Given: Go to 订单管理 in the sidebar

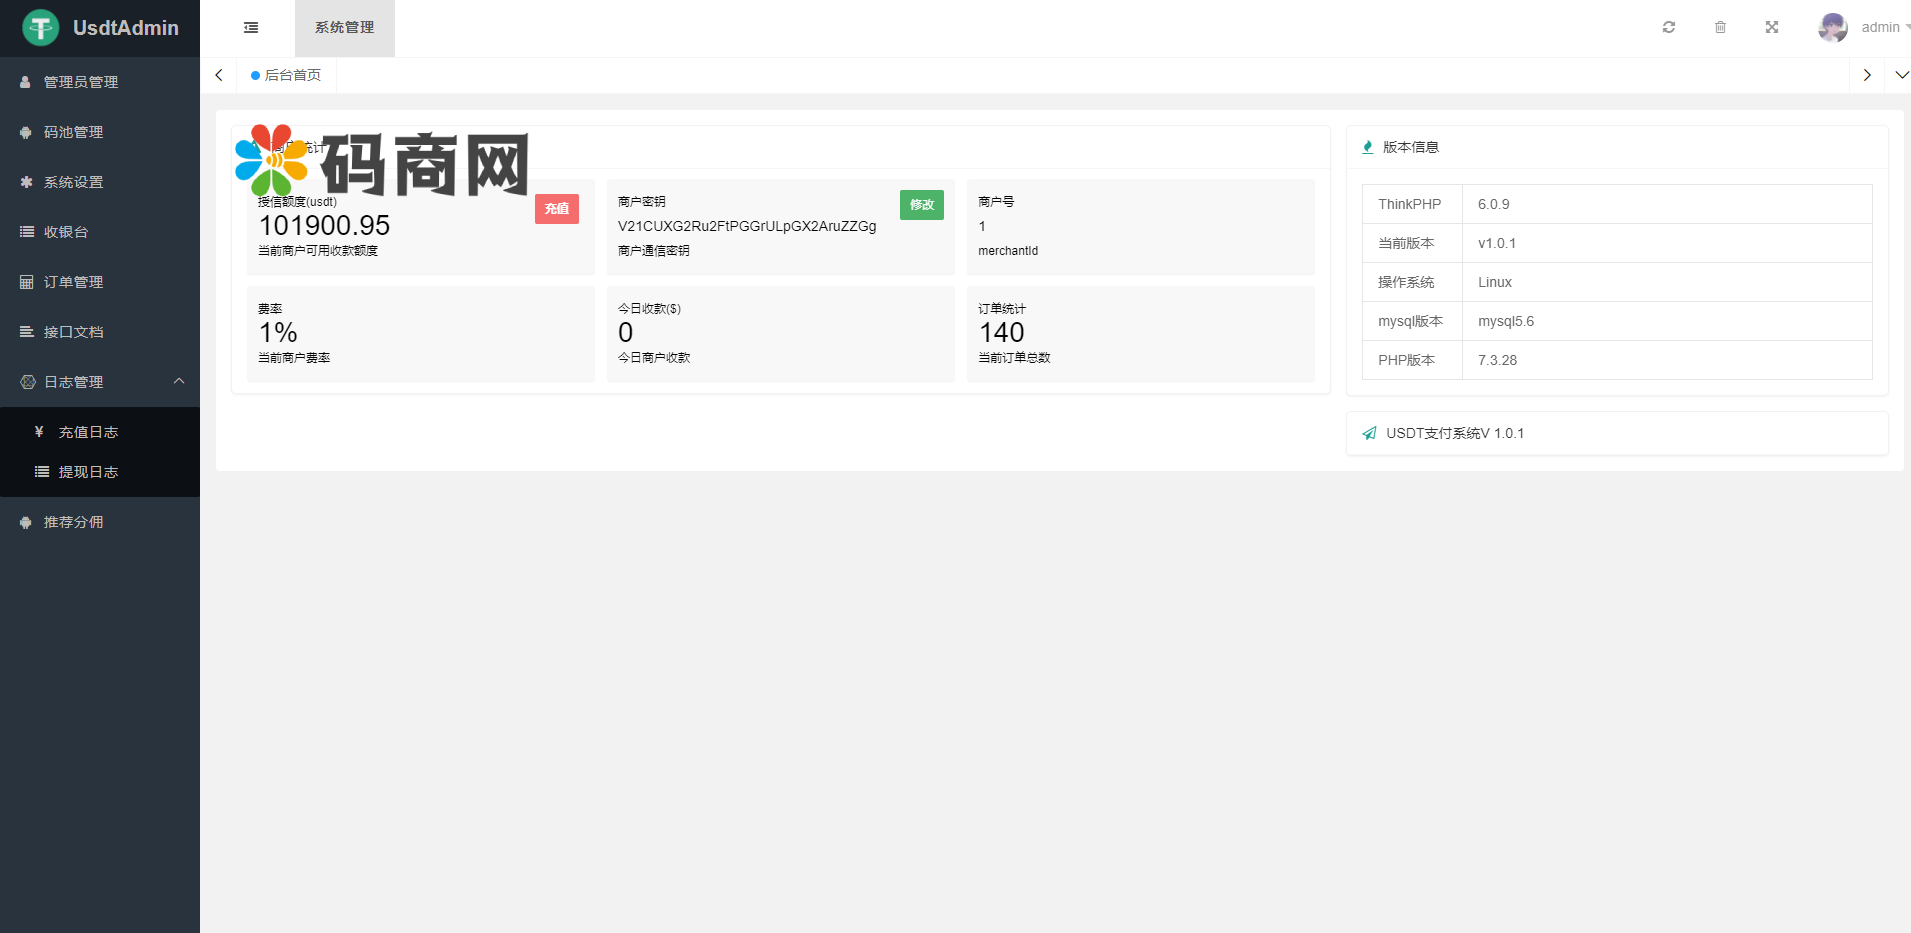Looking at the screenshot, I should tap(73, 282).
